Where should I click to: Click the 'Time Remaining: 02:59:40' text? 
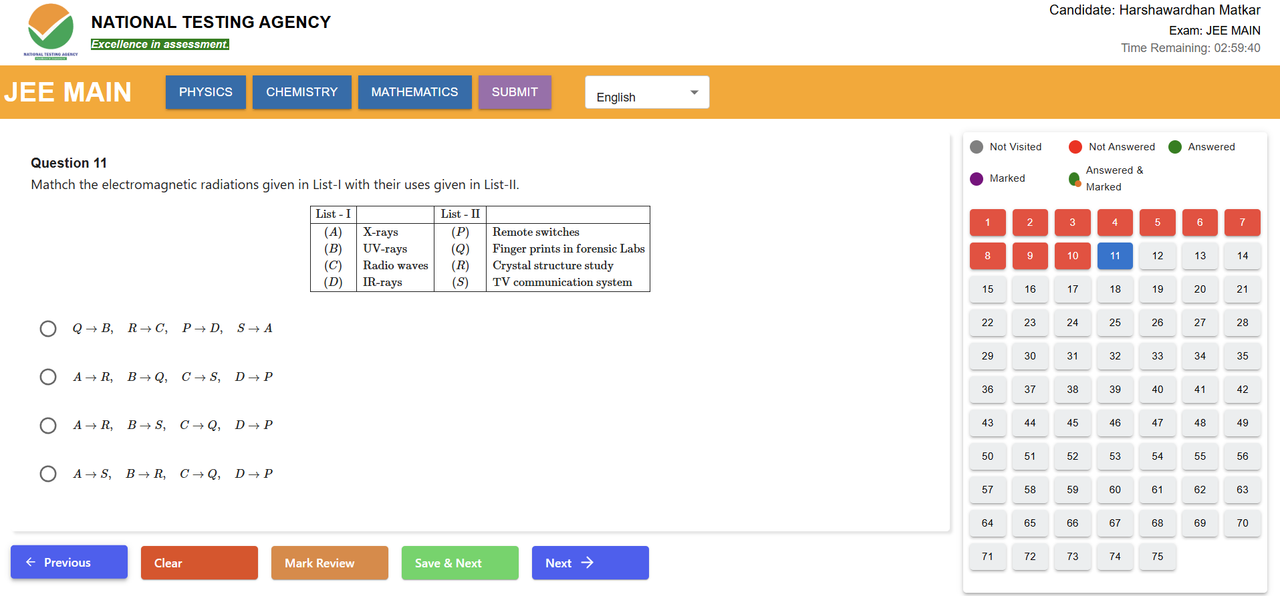[x=1191, y=48]
